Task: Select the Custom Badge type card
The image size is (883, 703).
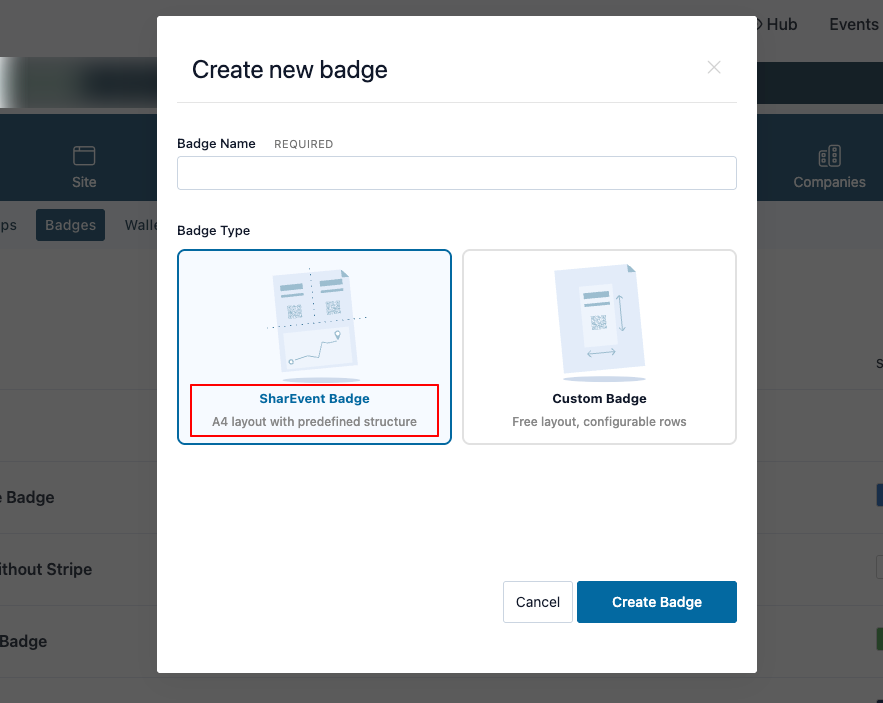Action: (x=599, y=347)
